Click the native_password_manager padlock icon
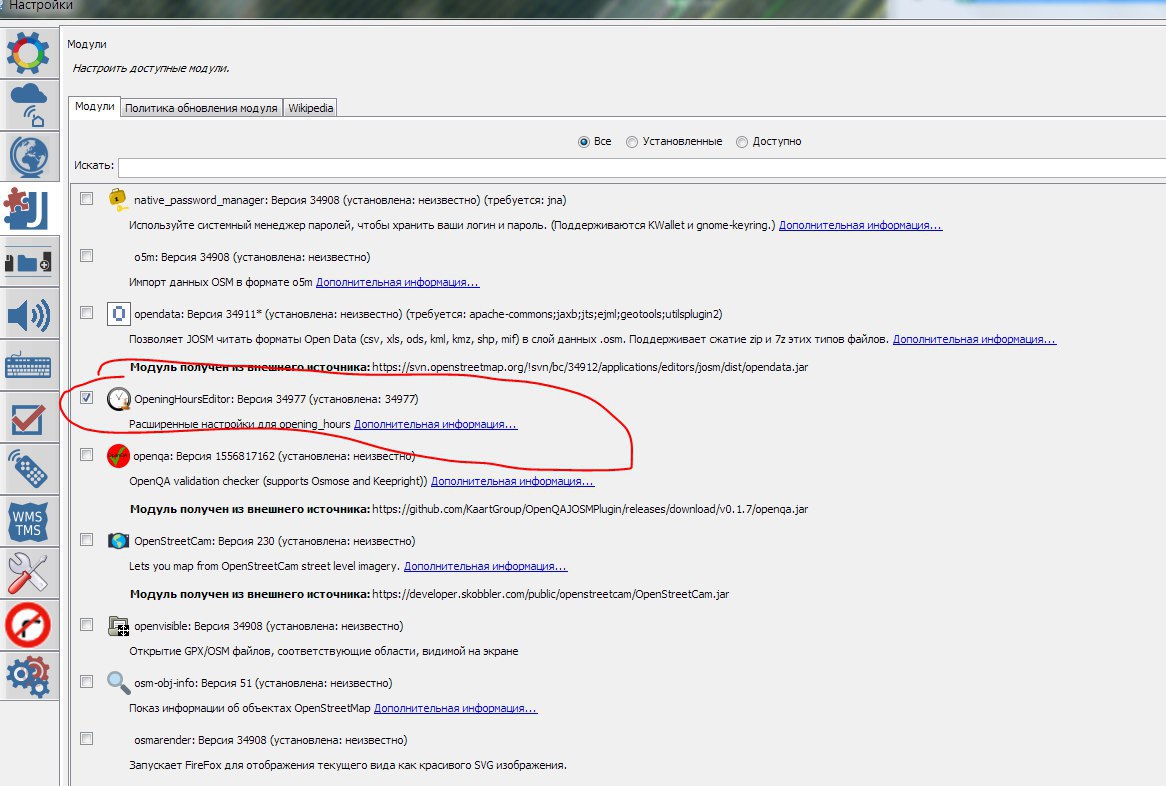 [x=117, y=199]
